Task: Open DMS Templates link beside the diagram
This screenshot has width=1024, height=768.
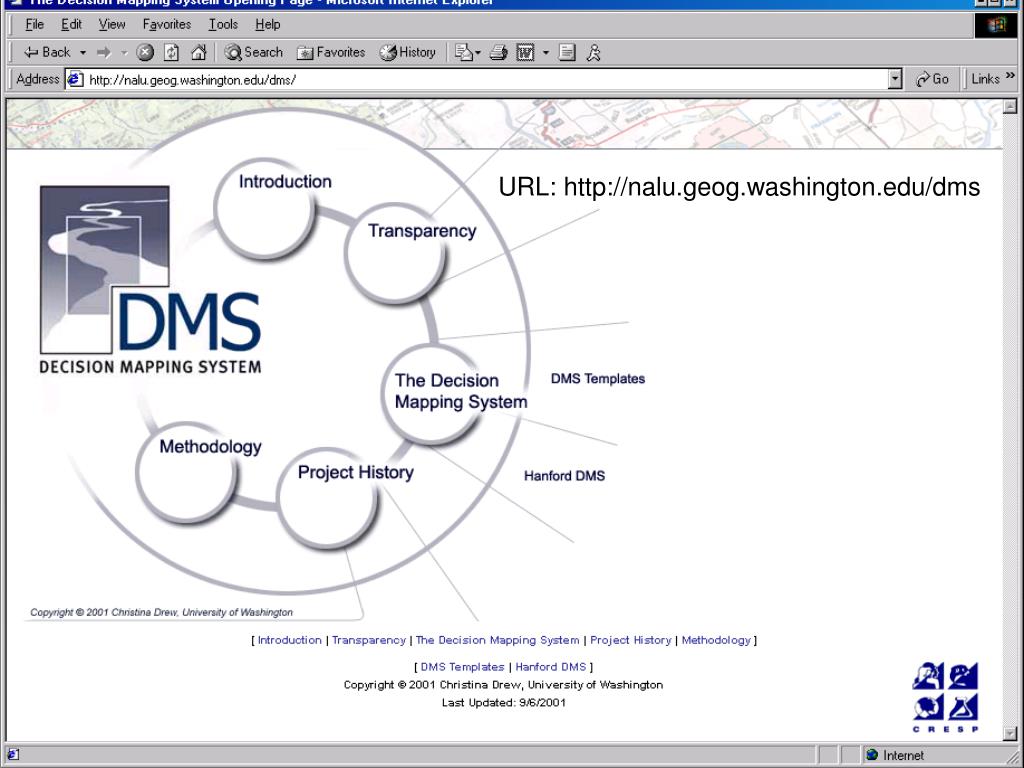Action: tap(598, 379)
